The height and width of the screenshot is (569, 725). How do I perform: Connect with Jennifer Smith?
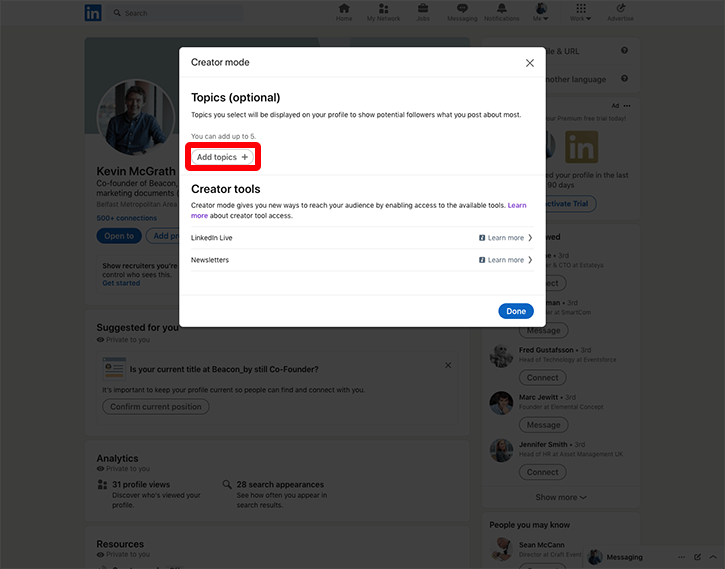tap(542, 472)
